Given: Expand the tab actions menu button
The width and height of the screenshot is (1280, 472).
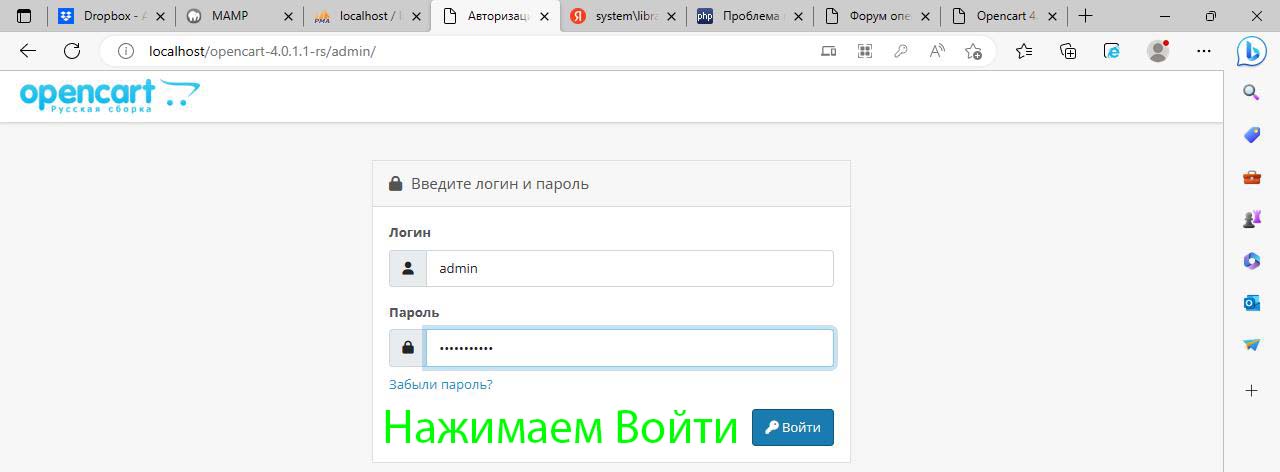Looking at the screenshot, I should coord(24,16).
